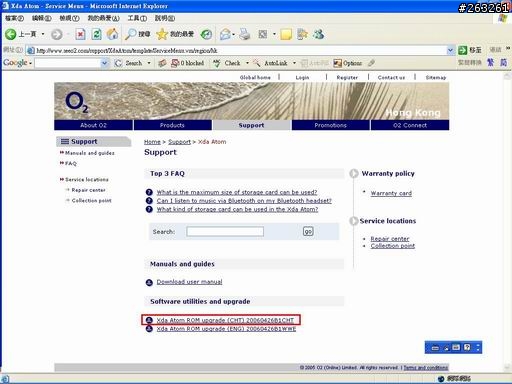Viewport: 512px width, 384px height.
Task: Click the FAQ Search input field
Action: 225,231
